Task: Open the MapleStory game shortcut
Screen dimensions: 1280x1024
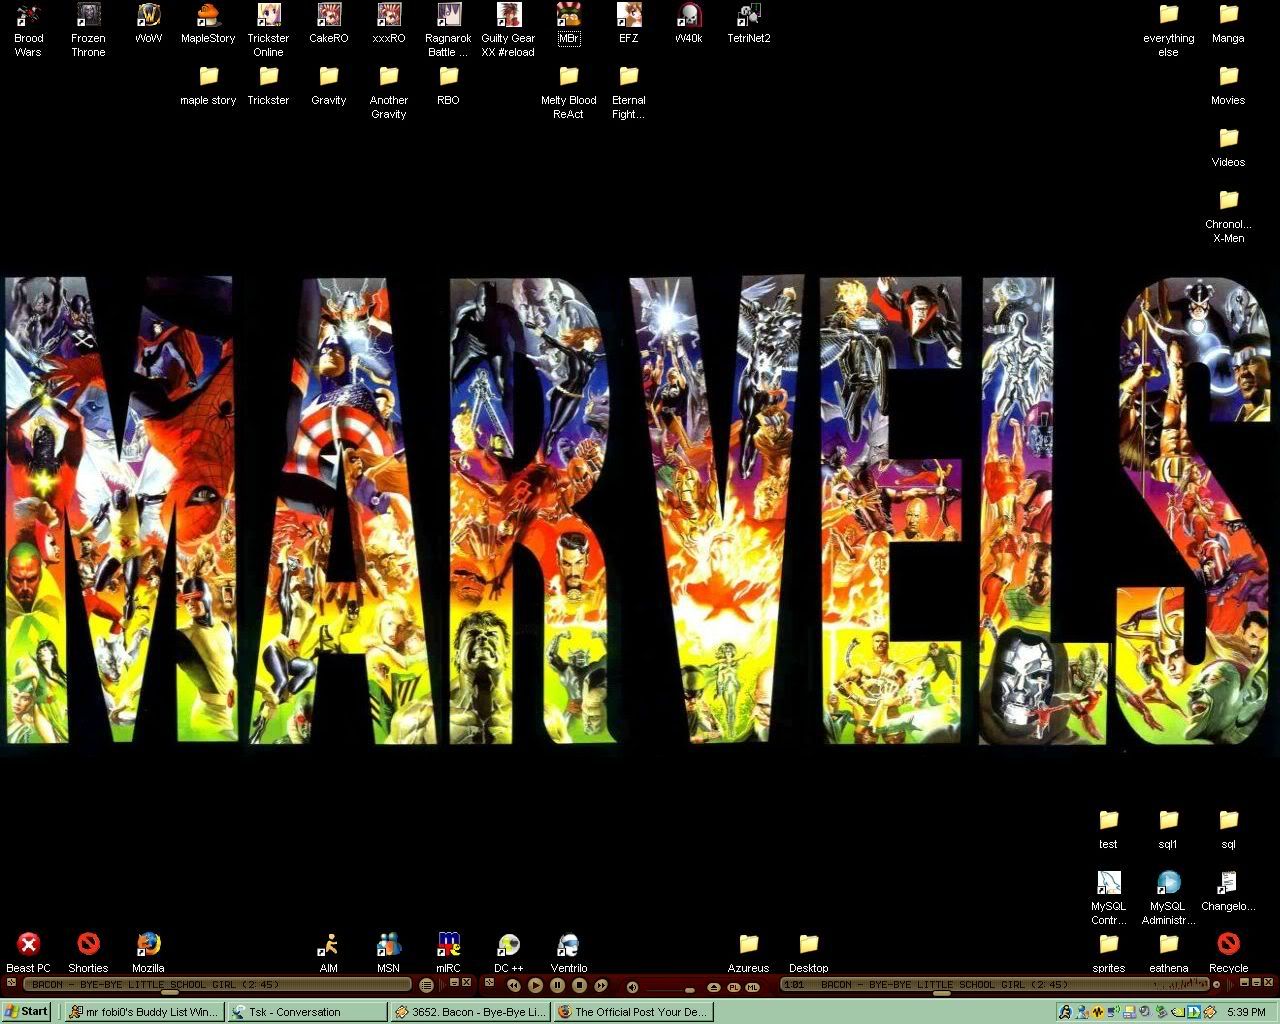Action: tap(208, 24)
